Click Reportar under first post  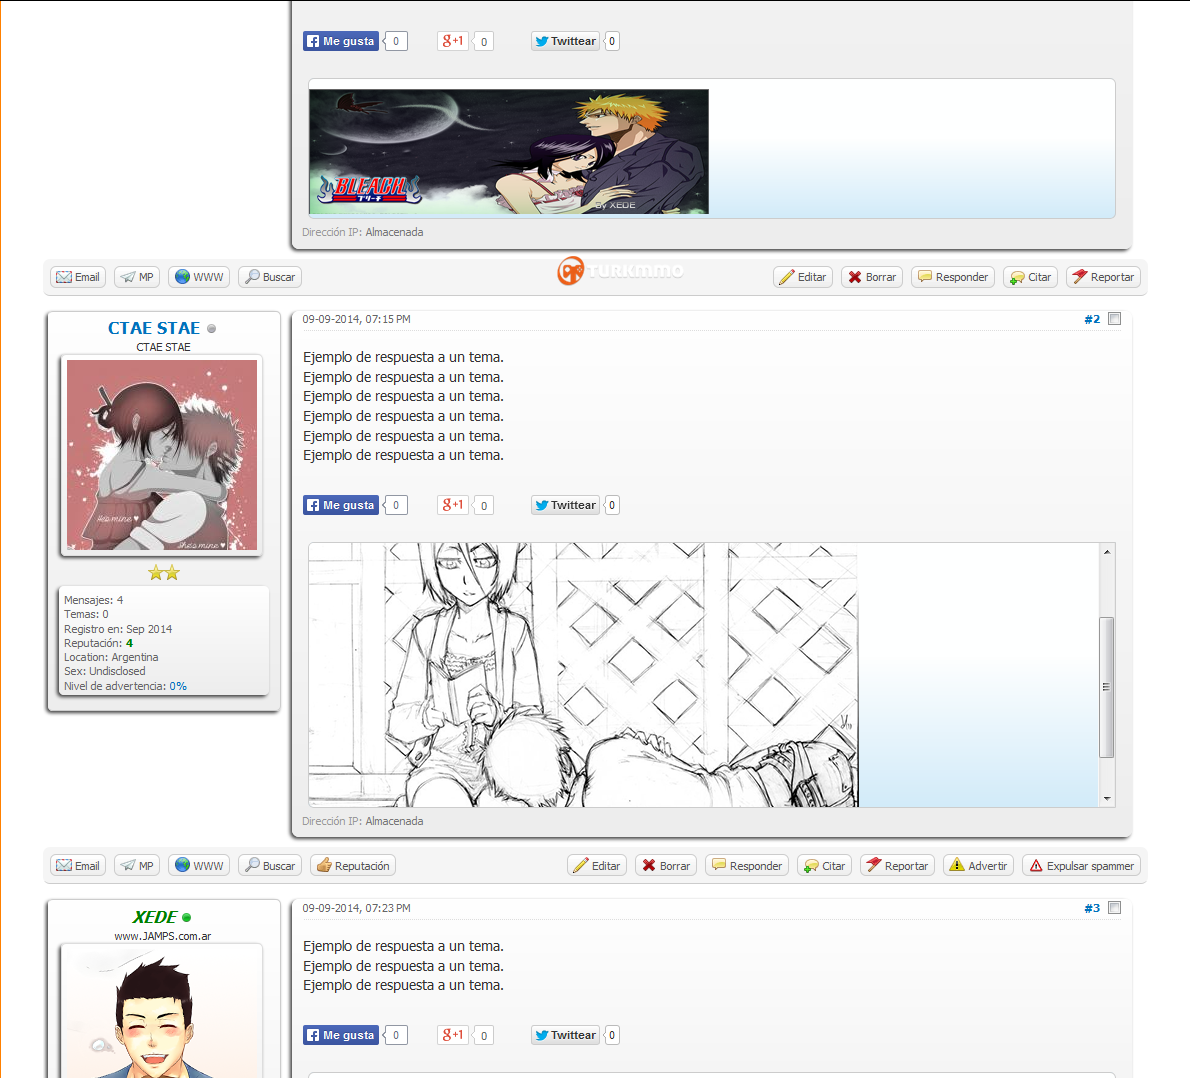[x=1103, y=277]
